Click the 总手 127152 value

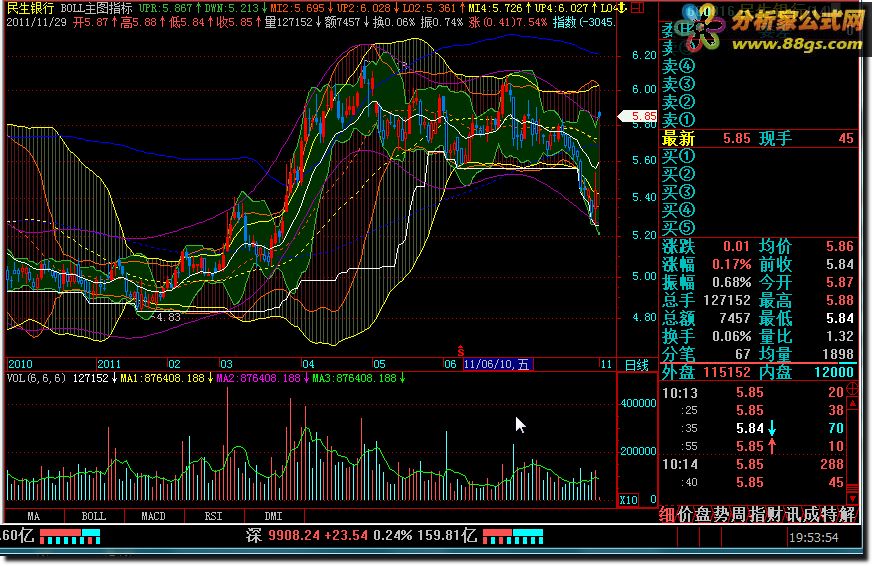pyautogui.click(x=727, y=301)
